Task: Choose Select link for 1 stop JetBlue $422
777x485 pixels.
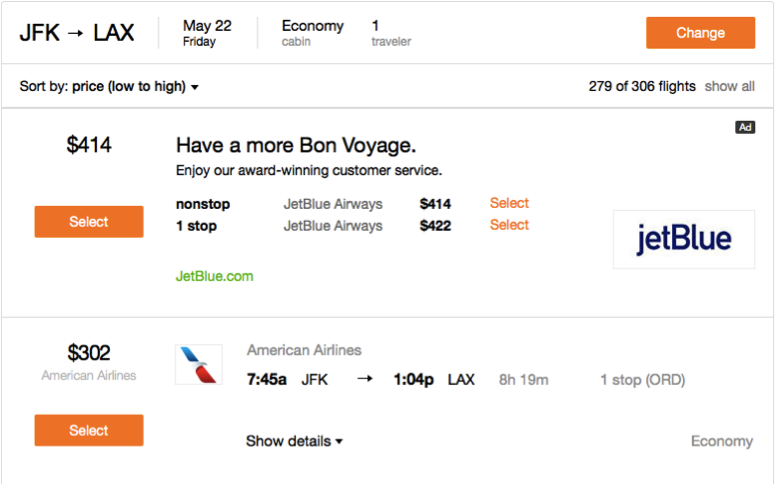Action: click(509, 225)
